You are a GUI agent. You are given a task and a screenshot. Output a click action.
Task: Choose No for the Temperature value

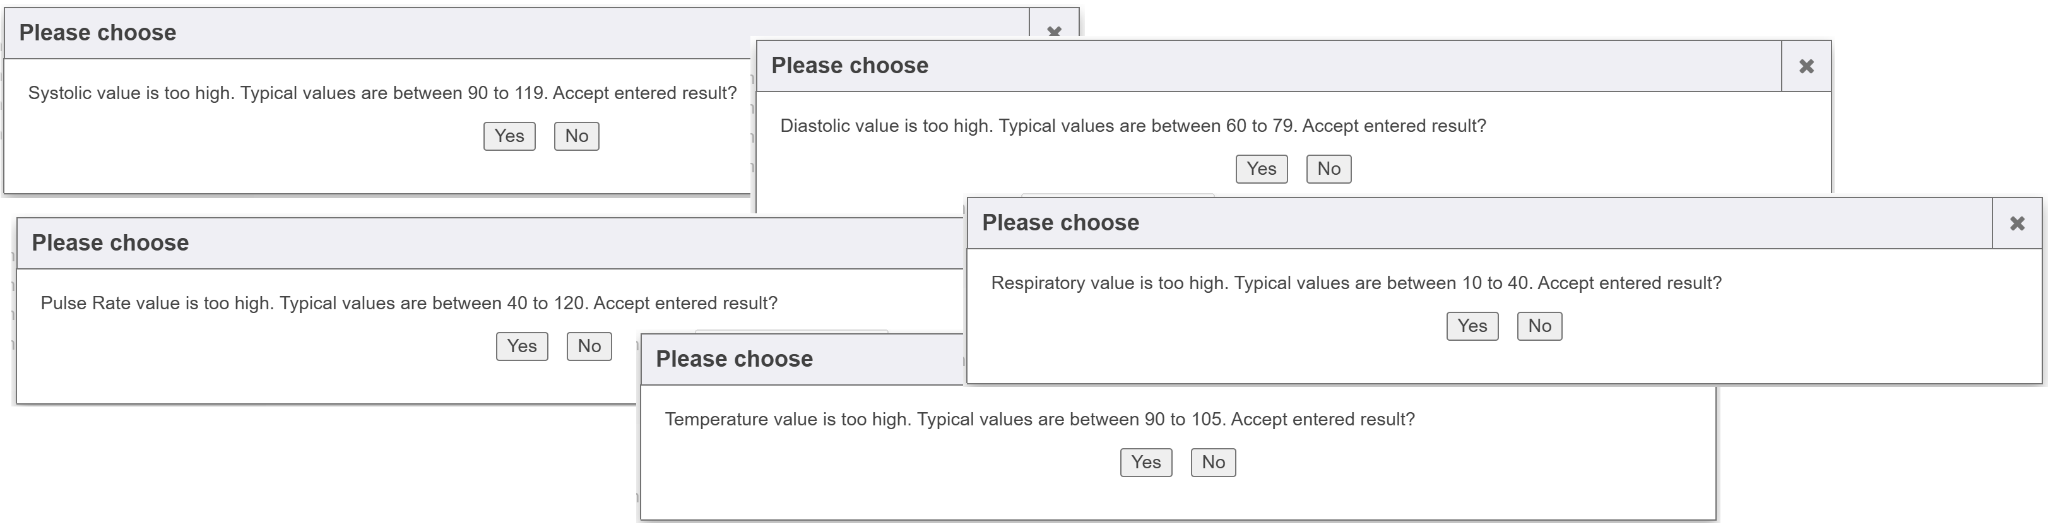(x=1213, y=462)
